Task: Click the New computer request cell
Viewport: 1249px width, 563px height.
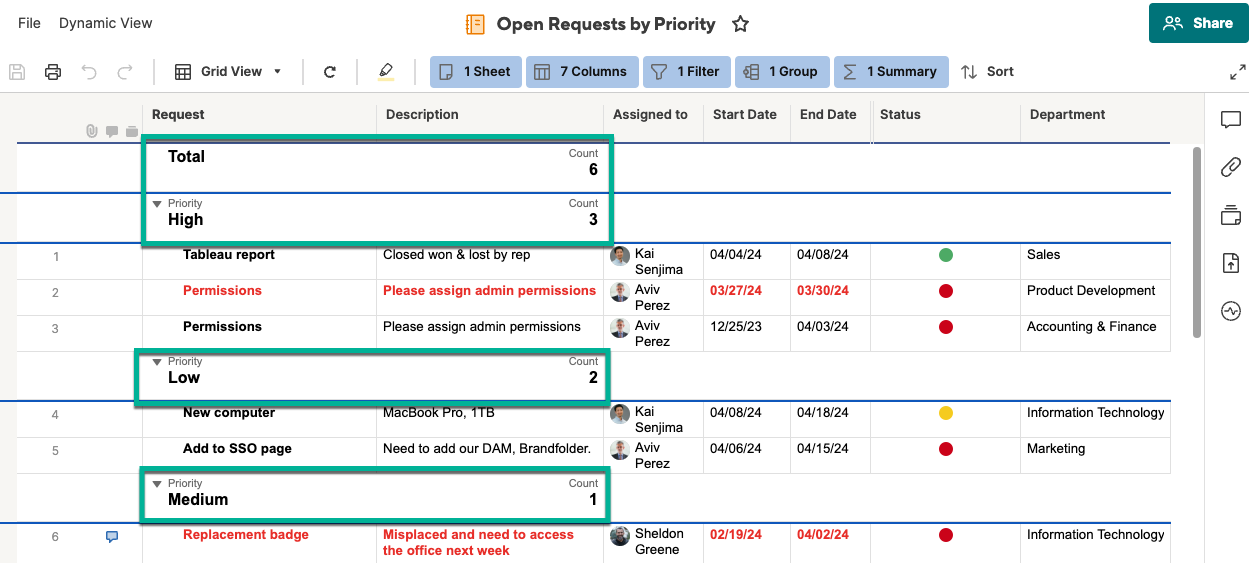Action: click(260, 420)
